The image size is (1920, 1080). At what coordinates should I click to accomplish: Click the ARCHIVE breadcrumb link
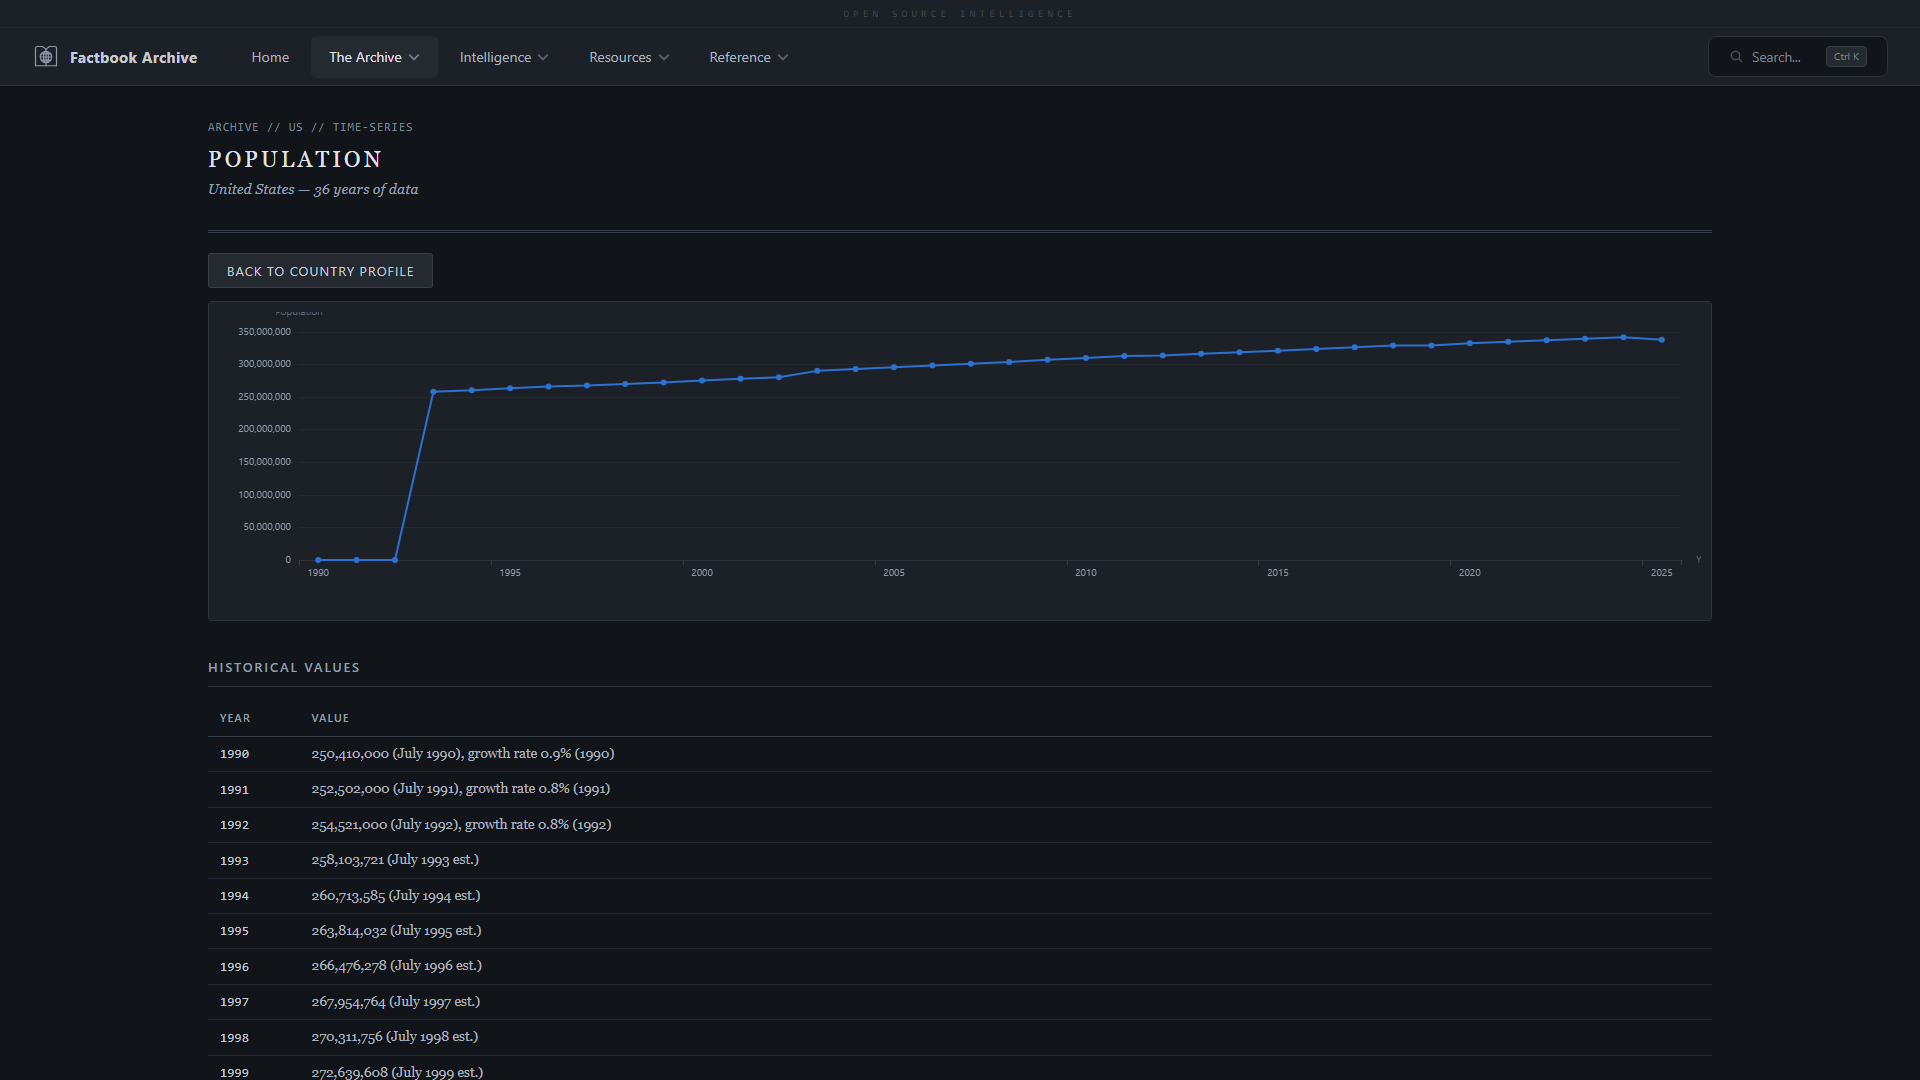[x=233, y=127]
